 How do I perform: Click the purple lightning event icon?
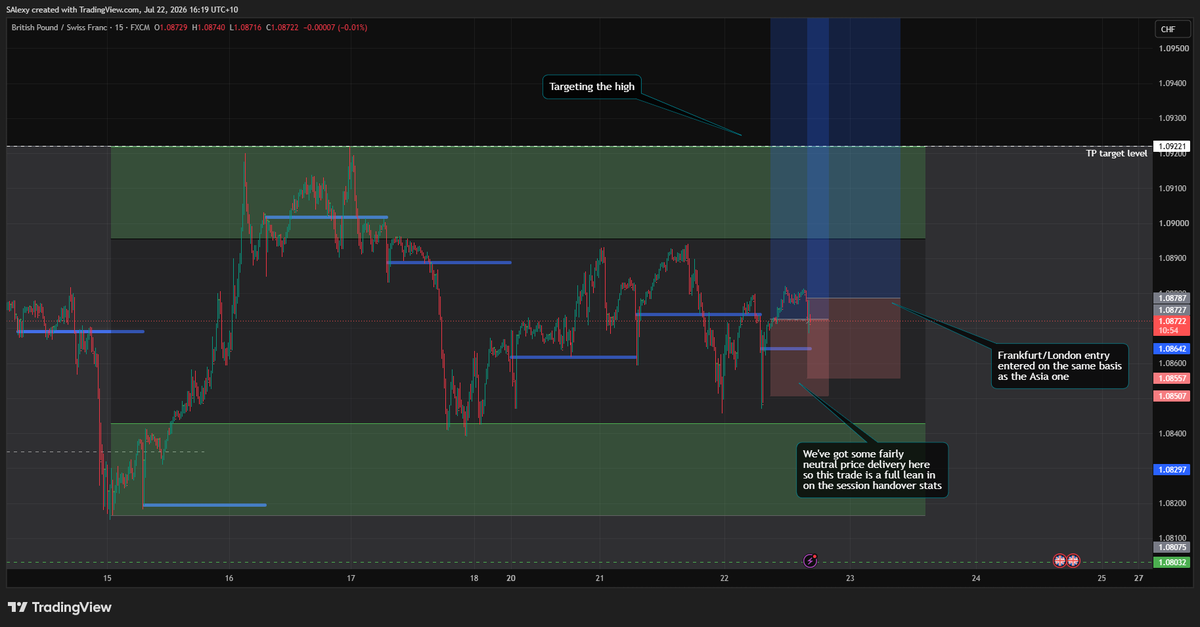click(811, 561)
